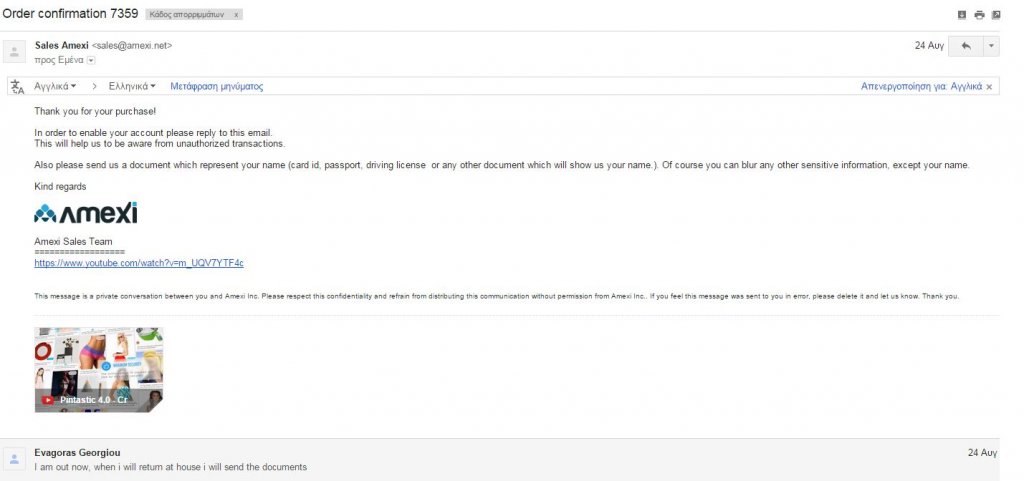
Task: Play the Pintastic 4.0 video thumbnail
Action: [98, 369]
